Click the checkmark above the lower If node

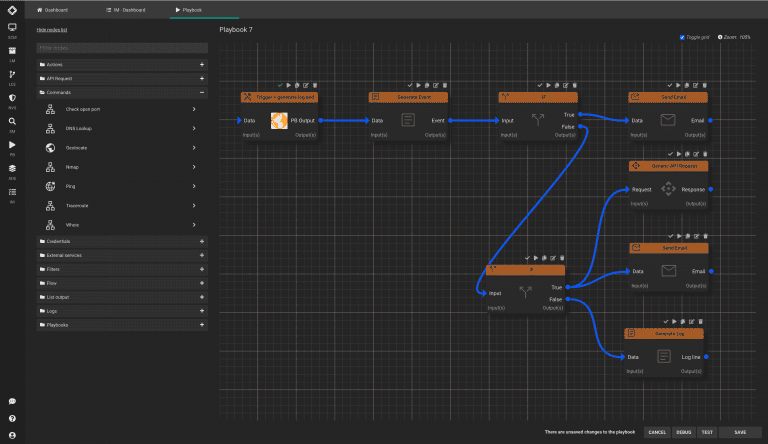527,258
